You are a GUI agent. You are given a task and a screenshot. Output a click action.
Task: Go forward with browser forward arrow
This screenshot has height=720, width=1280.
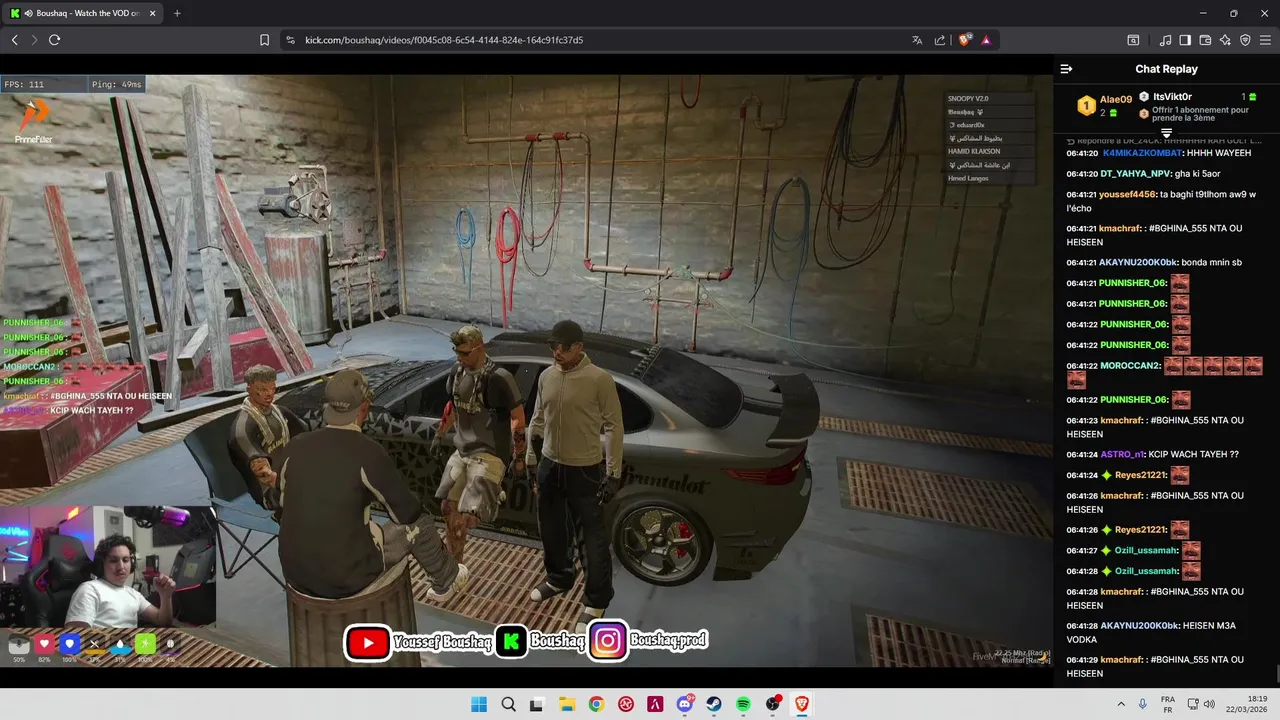pyautogui.click(x=34, y=40)
